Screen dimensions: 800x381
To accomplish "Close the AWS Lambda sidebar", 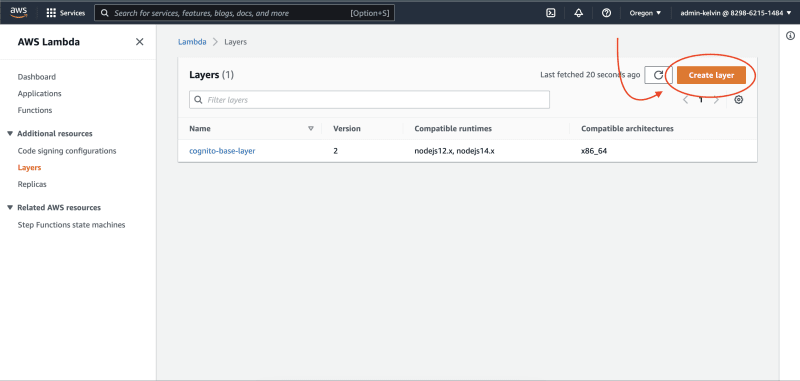I will [x=139, y=42].
